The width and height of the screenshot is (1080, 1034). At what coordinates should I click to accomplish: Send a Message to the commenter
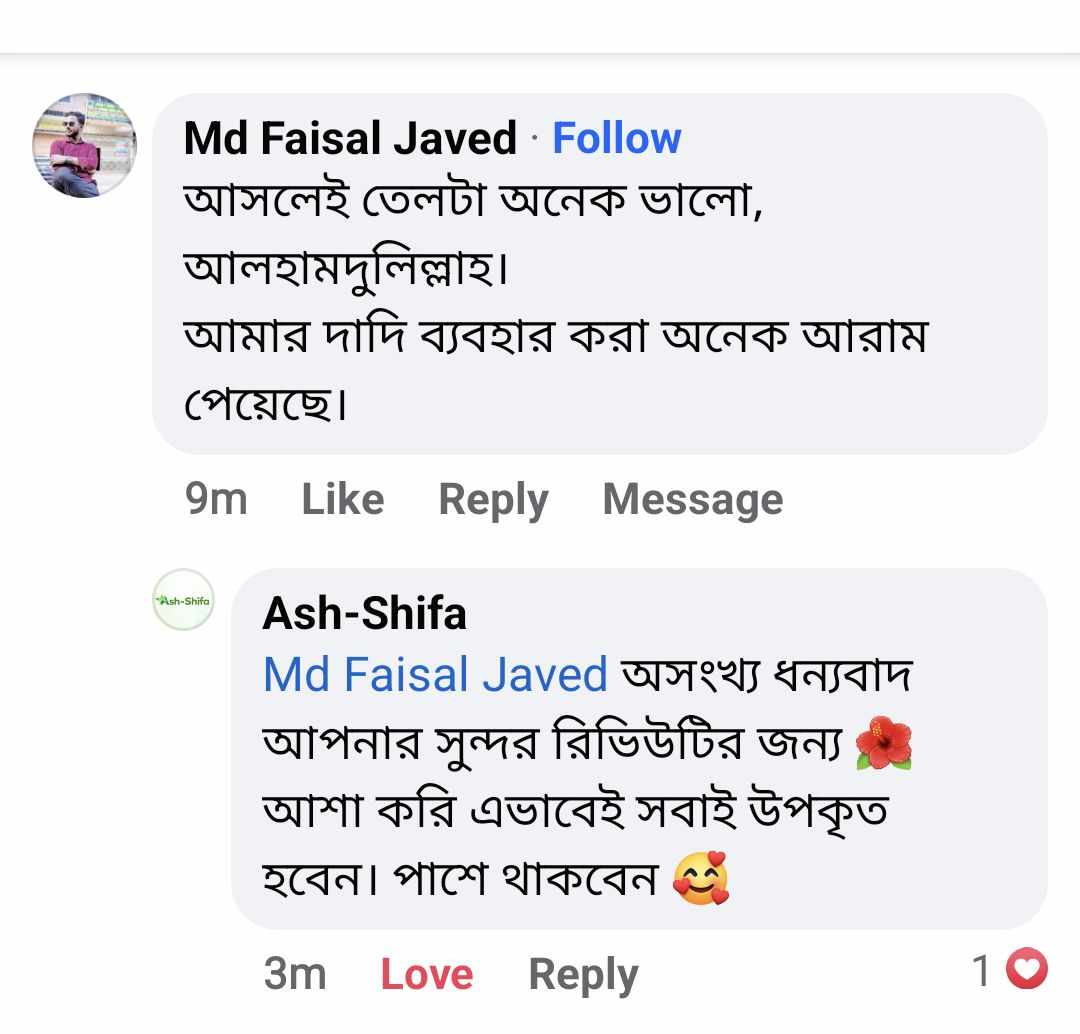click(692, 498)
